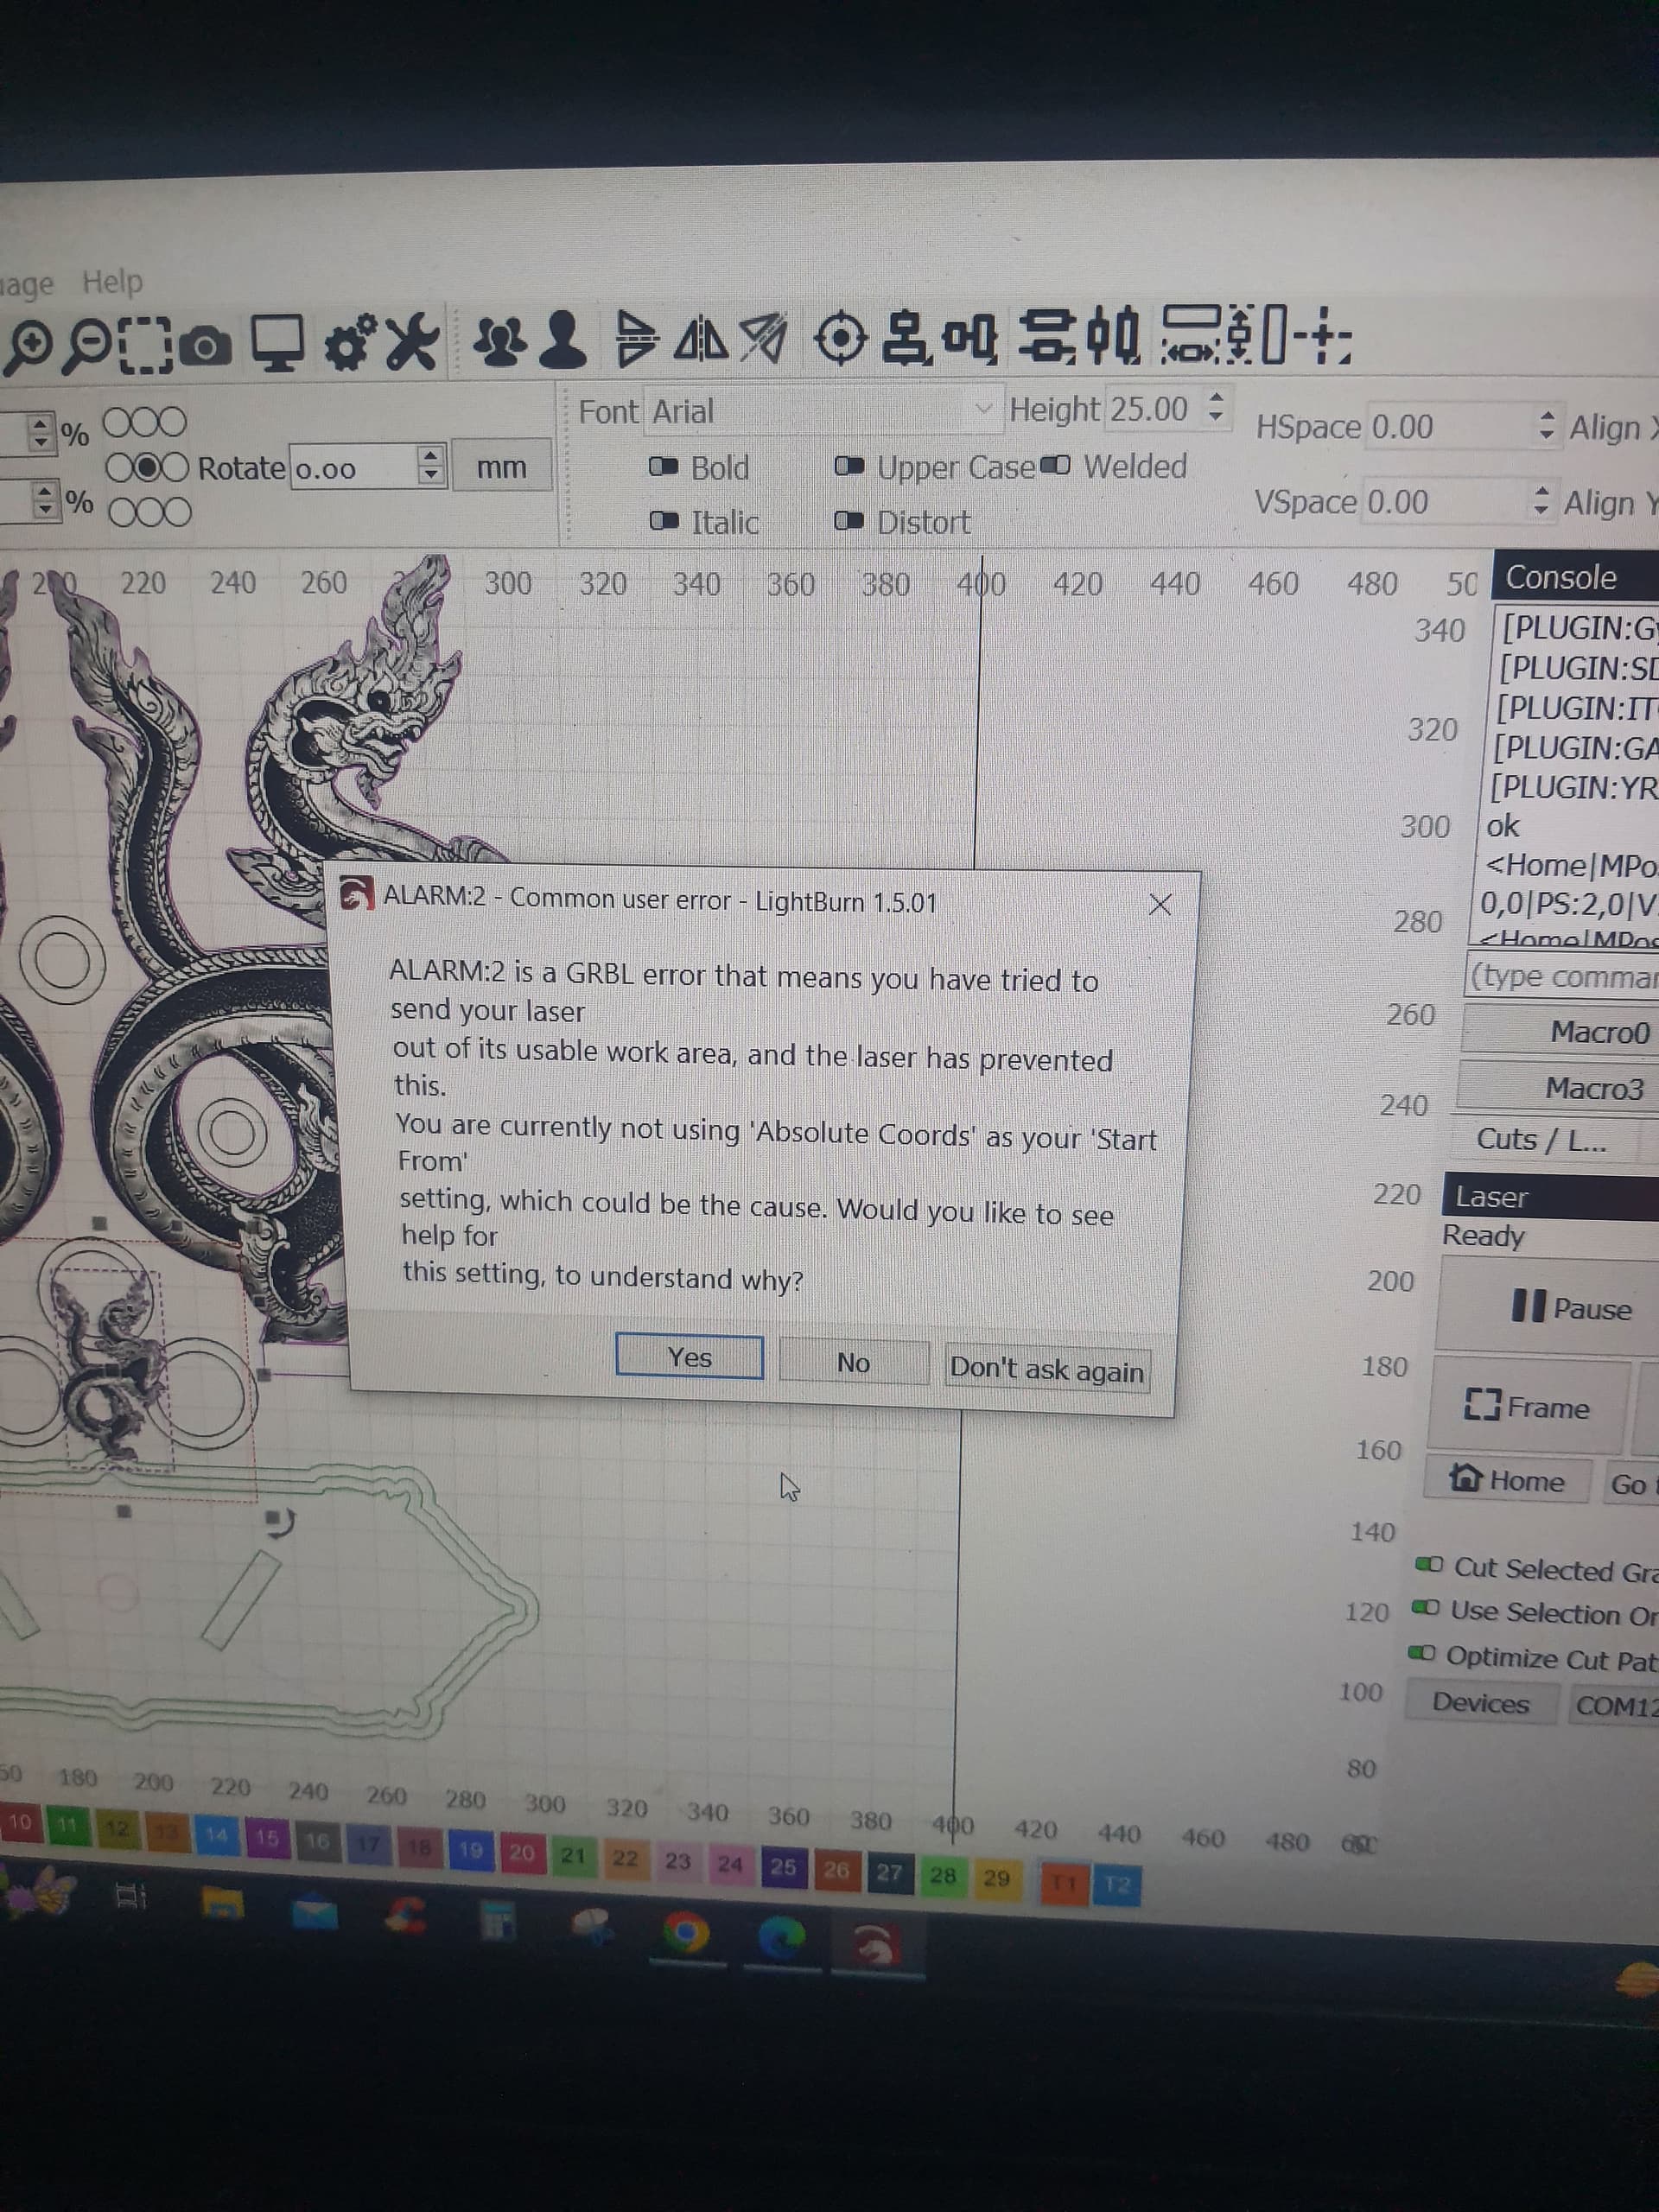This screenshot has height=2212, width=1659.
Task: Open Google Chrome from the taskbar
Action: tap(686, 1933)
